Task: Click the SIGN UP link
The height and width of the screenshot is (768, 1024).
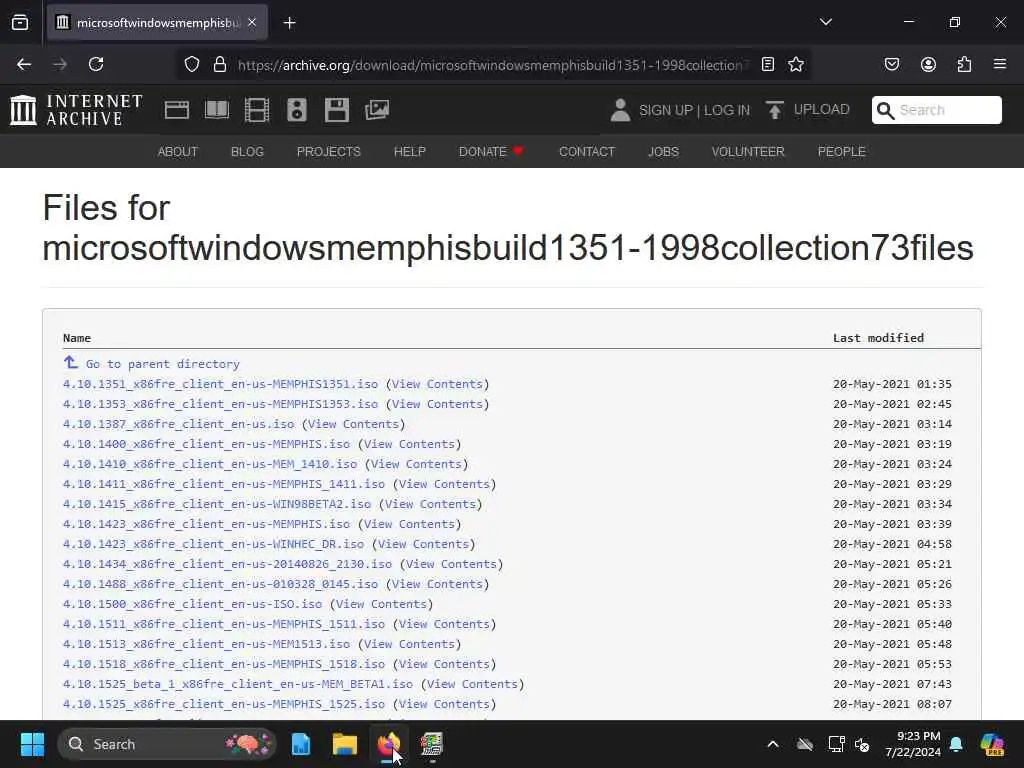Action: pos(666,110)
